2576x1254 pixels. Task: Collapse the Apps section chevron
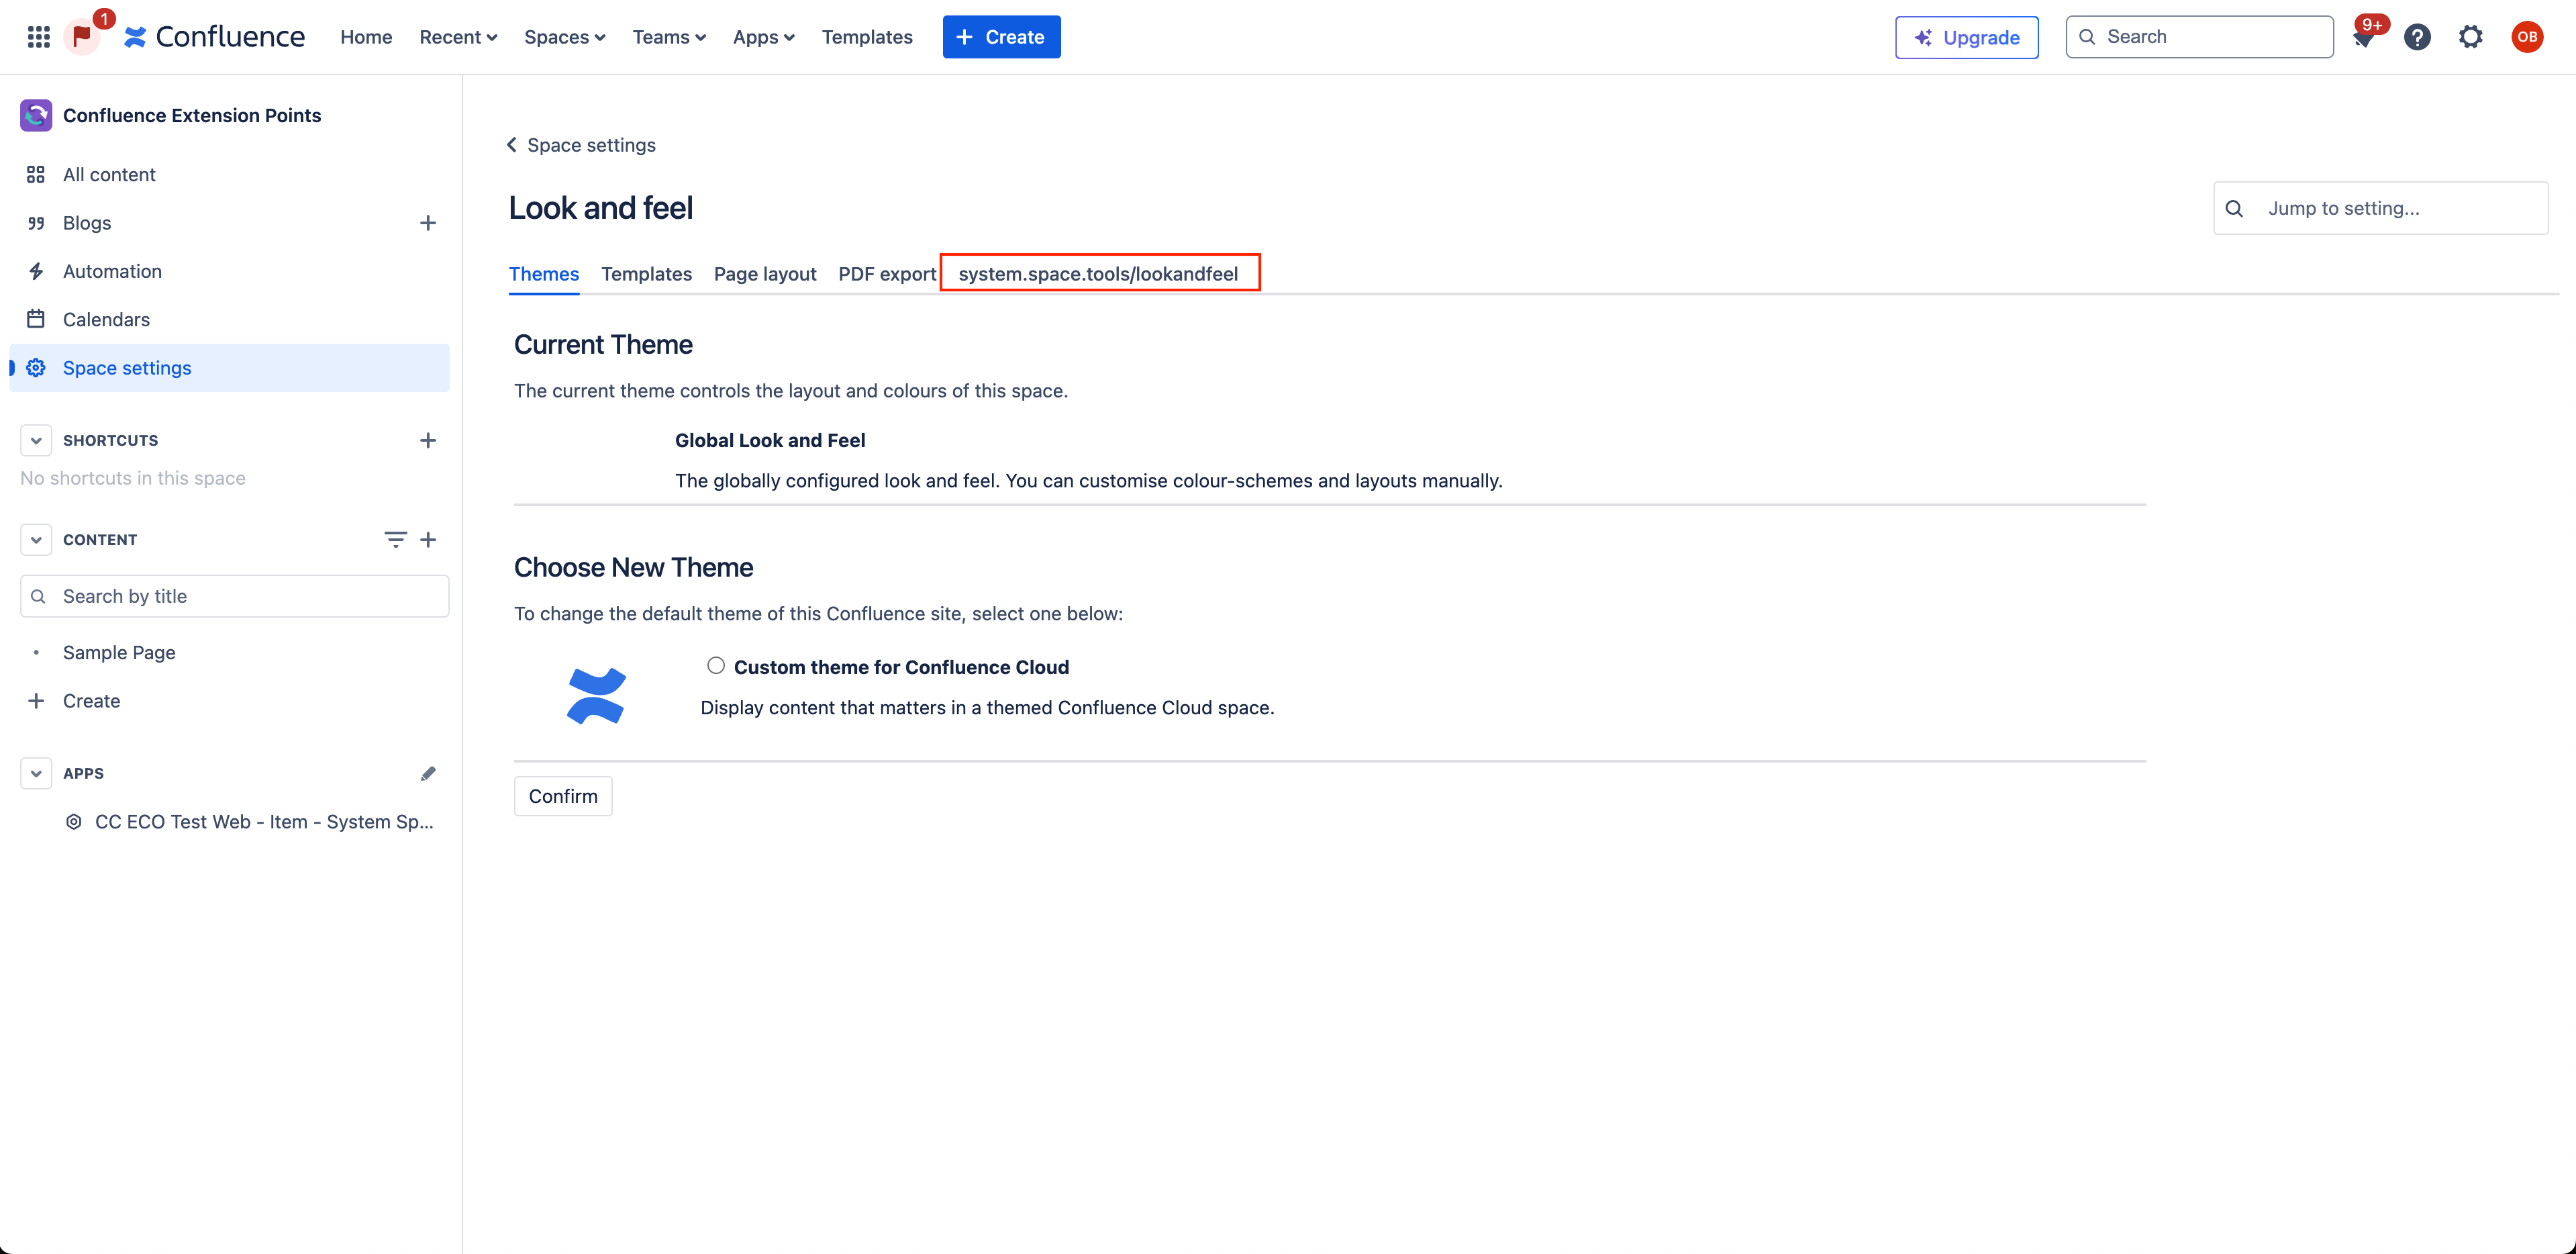tap(36, 773)
